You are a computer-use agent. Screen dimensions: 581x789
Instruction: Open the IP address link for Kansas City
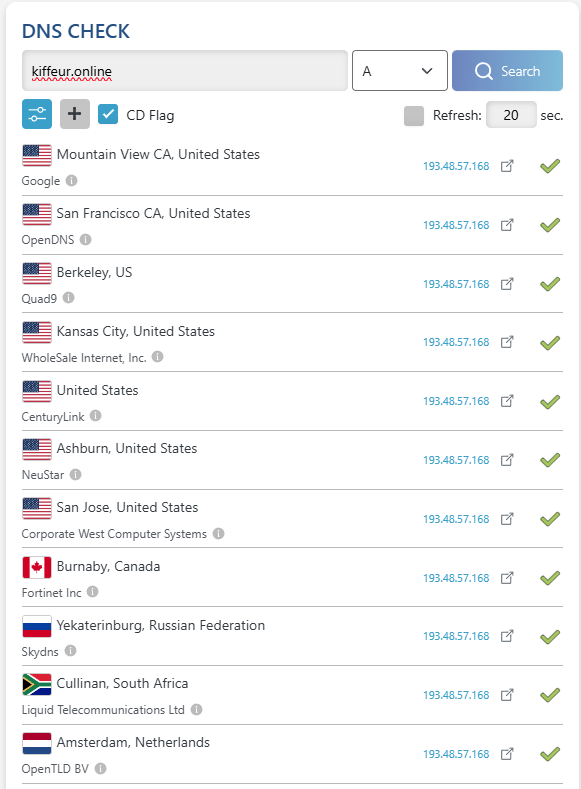click(x=456, y=342)
